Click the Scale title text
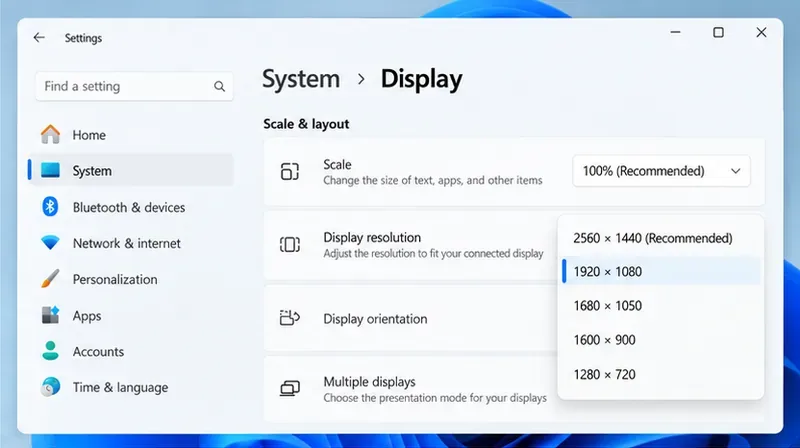 [337, 164]
